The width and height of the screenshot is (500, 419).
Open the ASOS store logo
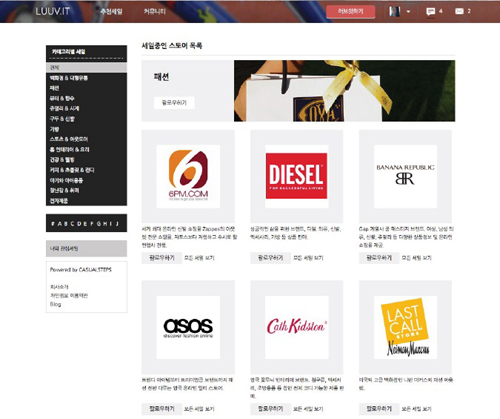pos(188,327)
